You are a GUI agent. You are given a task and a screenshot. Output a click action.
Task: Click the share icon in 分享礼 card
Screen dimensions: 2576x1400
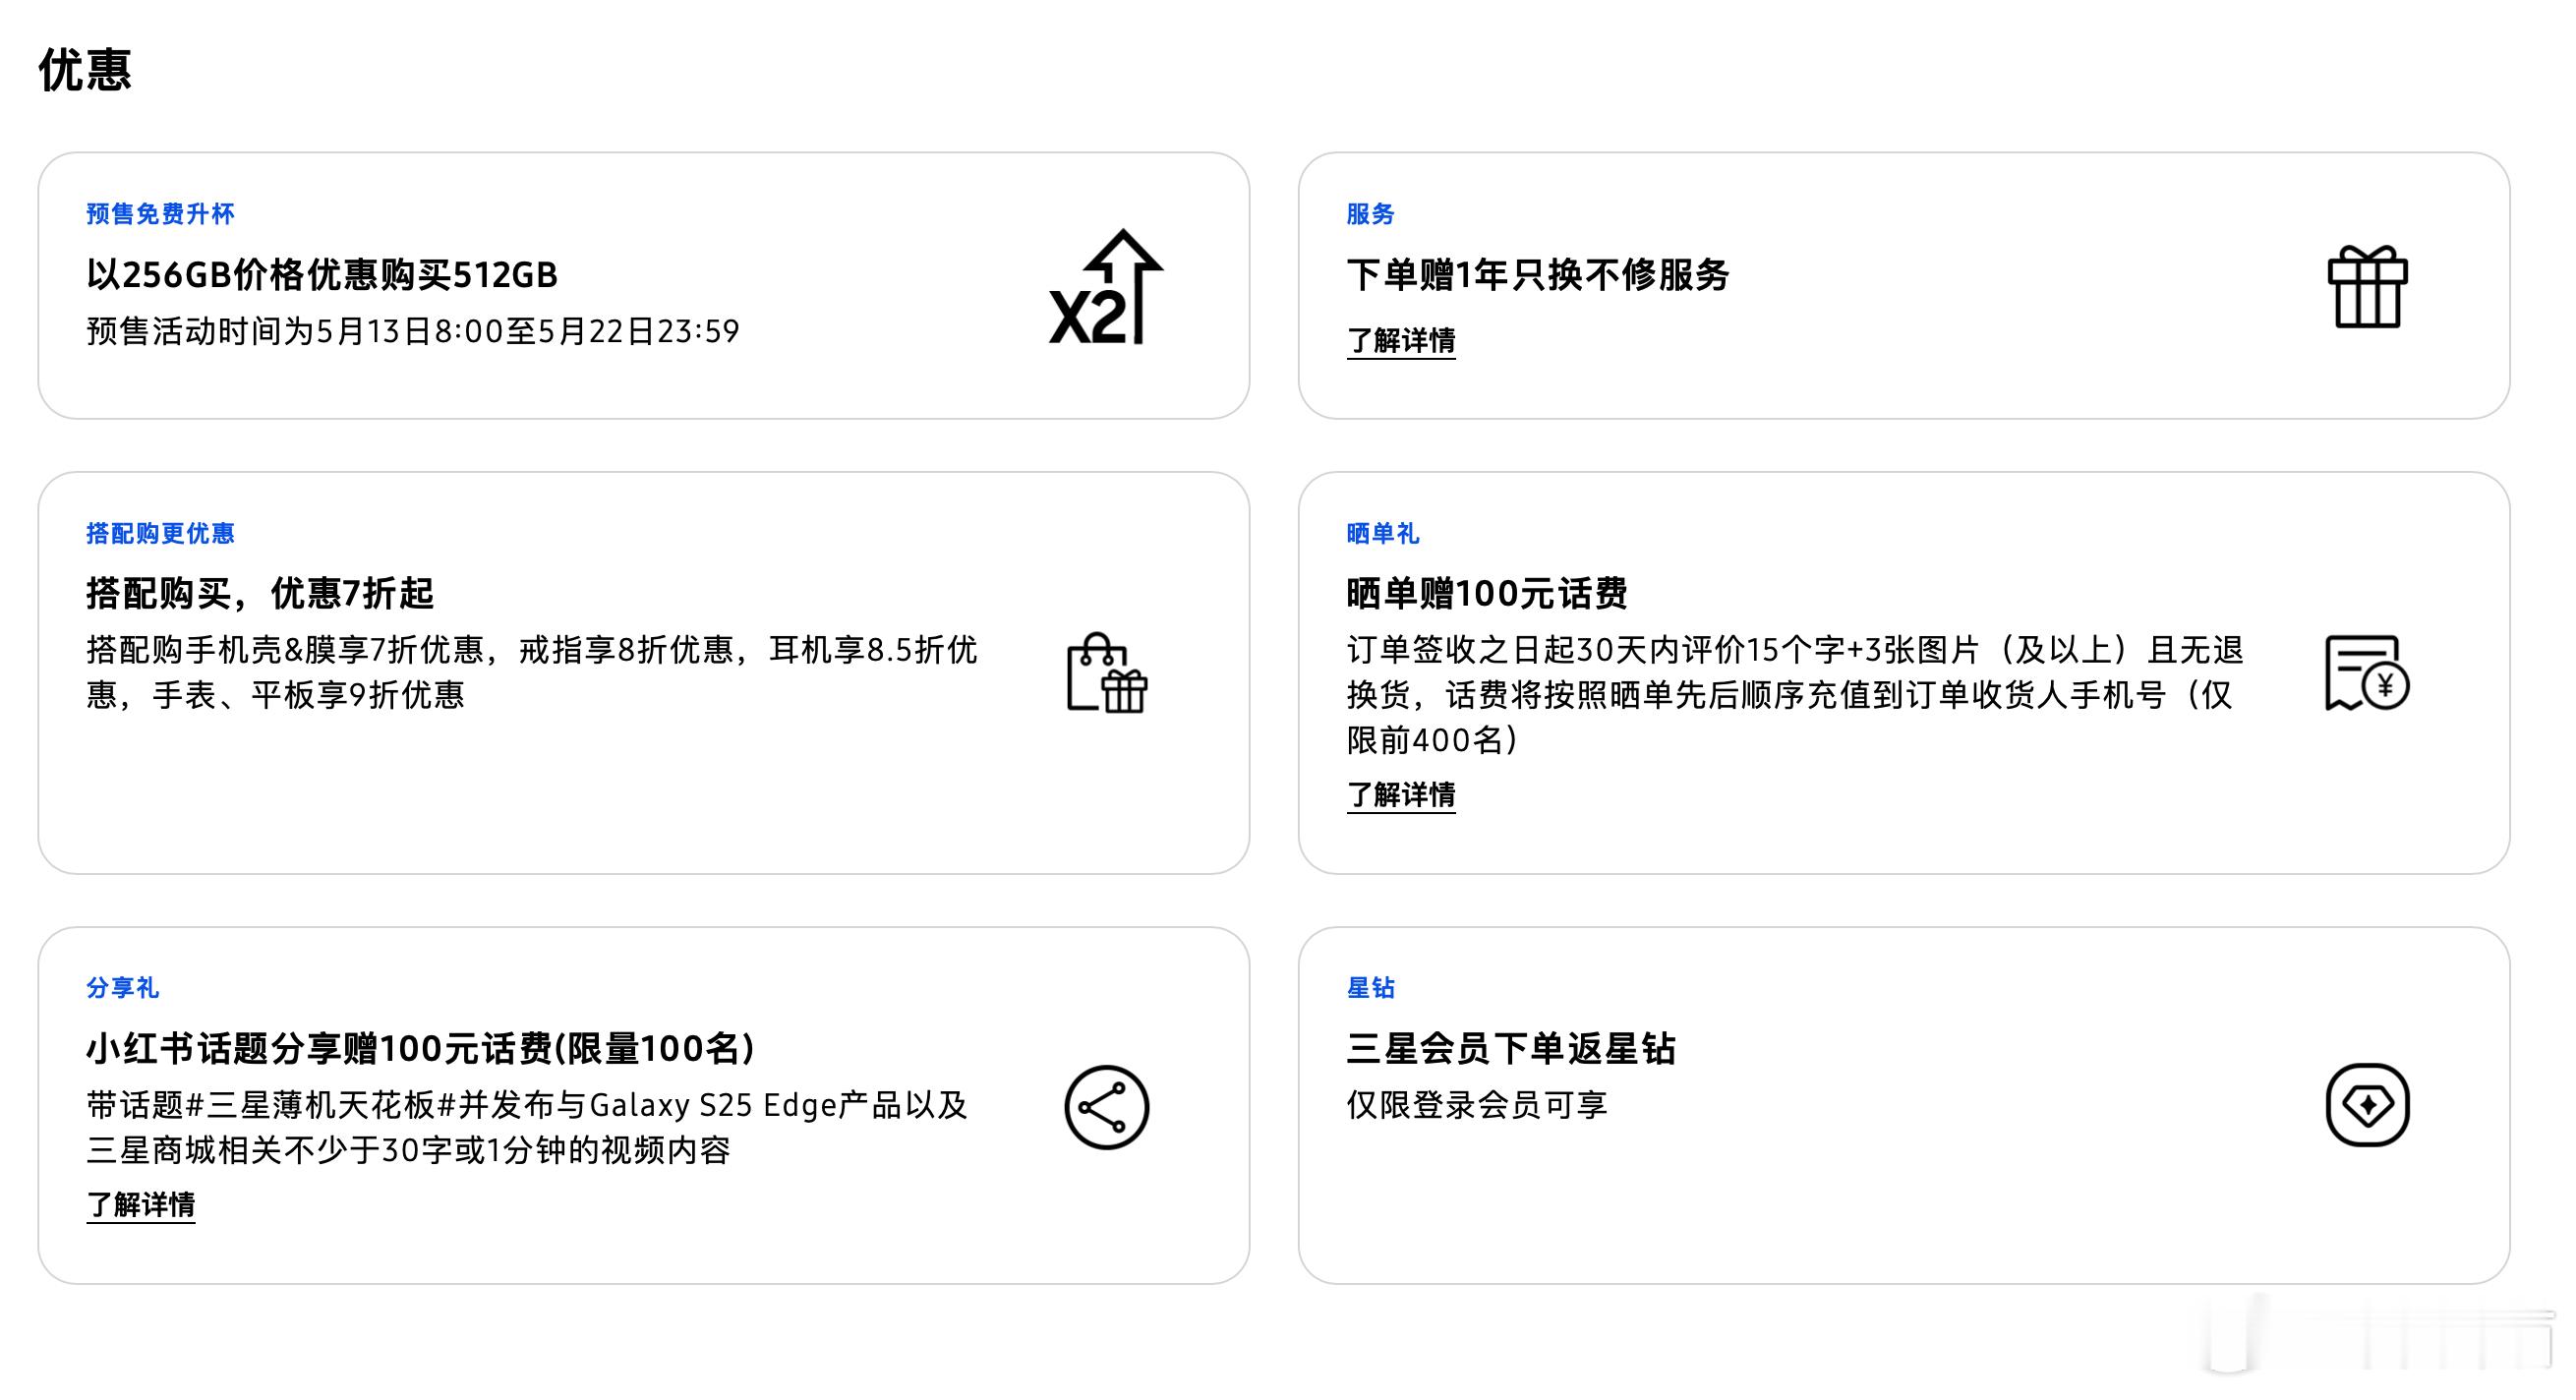1107,1107
